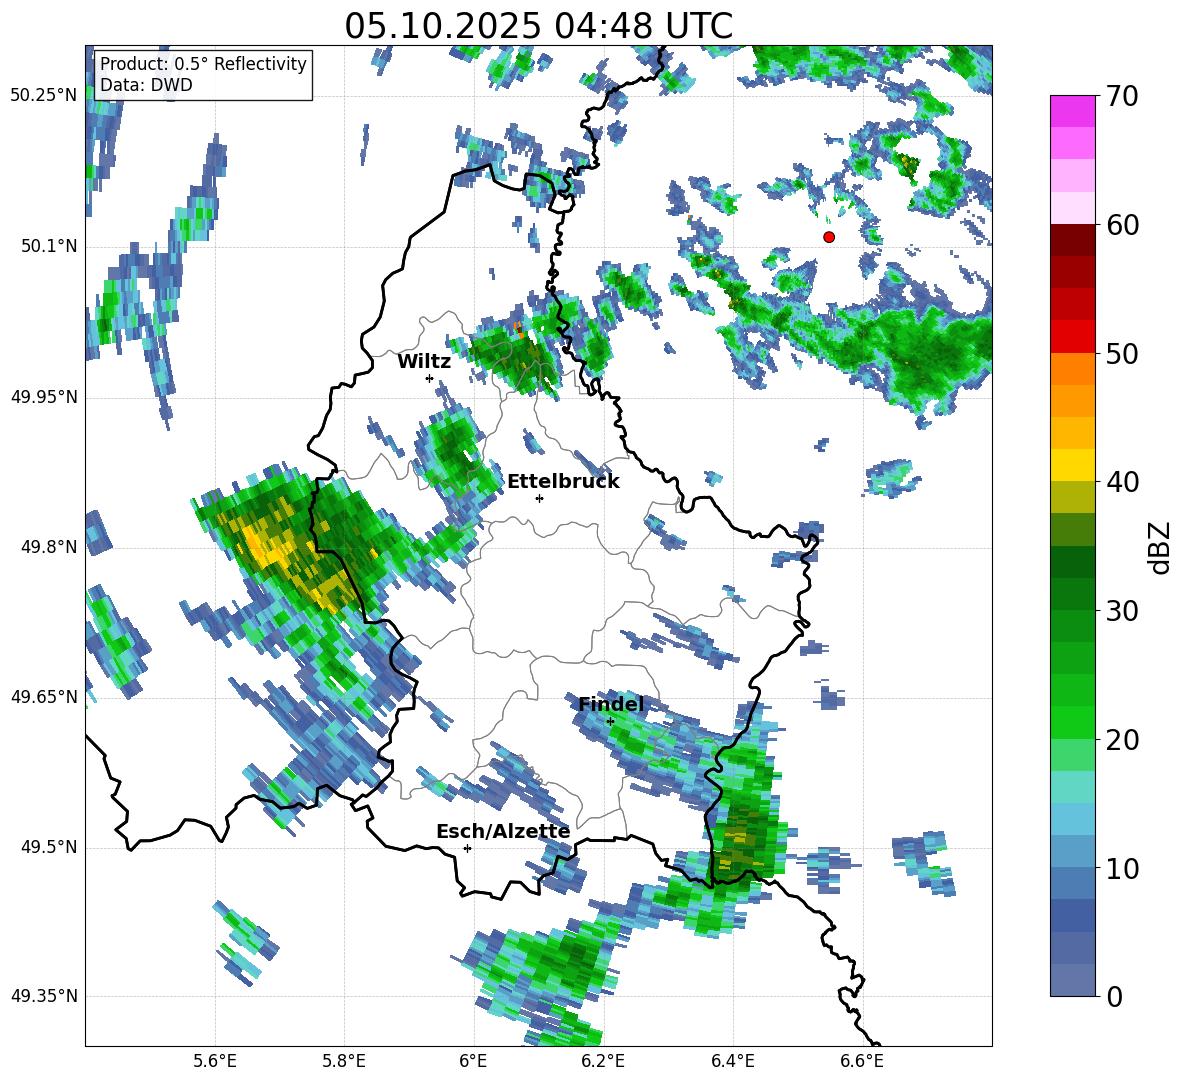The height and width of the screenshot is (1081, 1184).
Task: Click the cross marker below Esch/Alzette label
Action: (x=467, y=848)
